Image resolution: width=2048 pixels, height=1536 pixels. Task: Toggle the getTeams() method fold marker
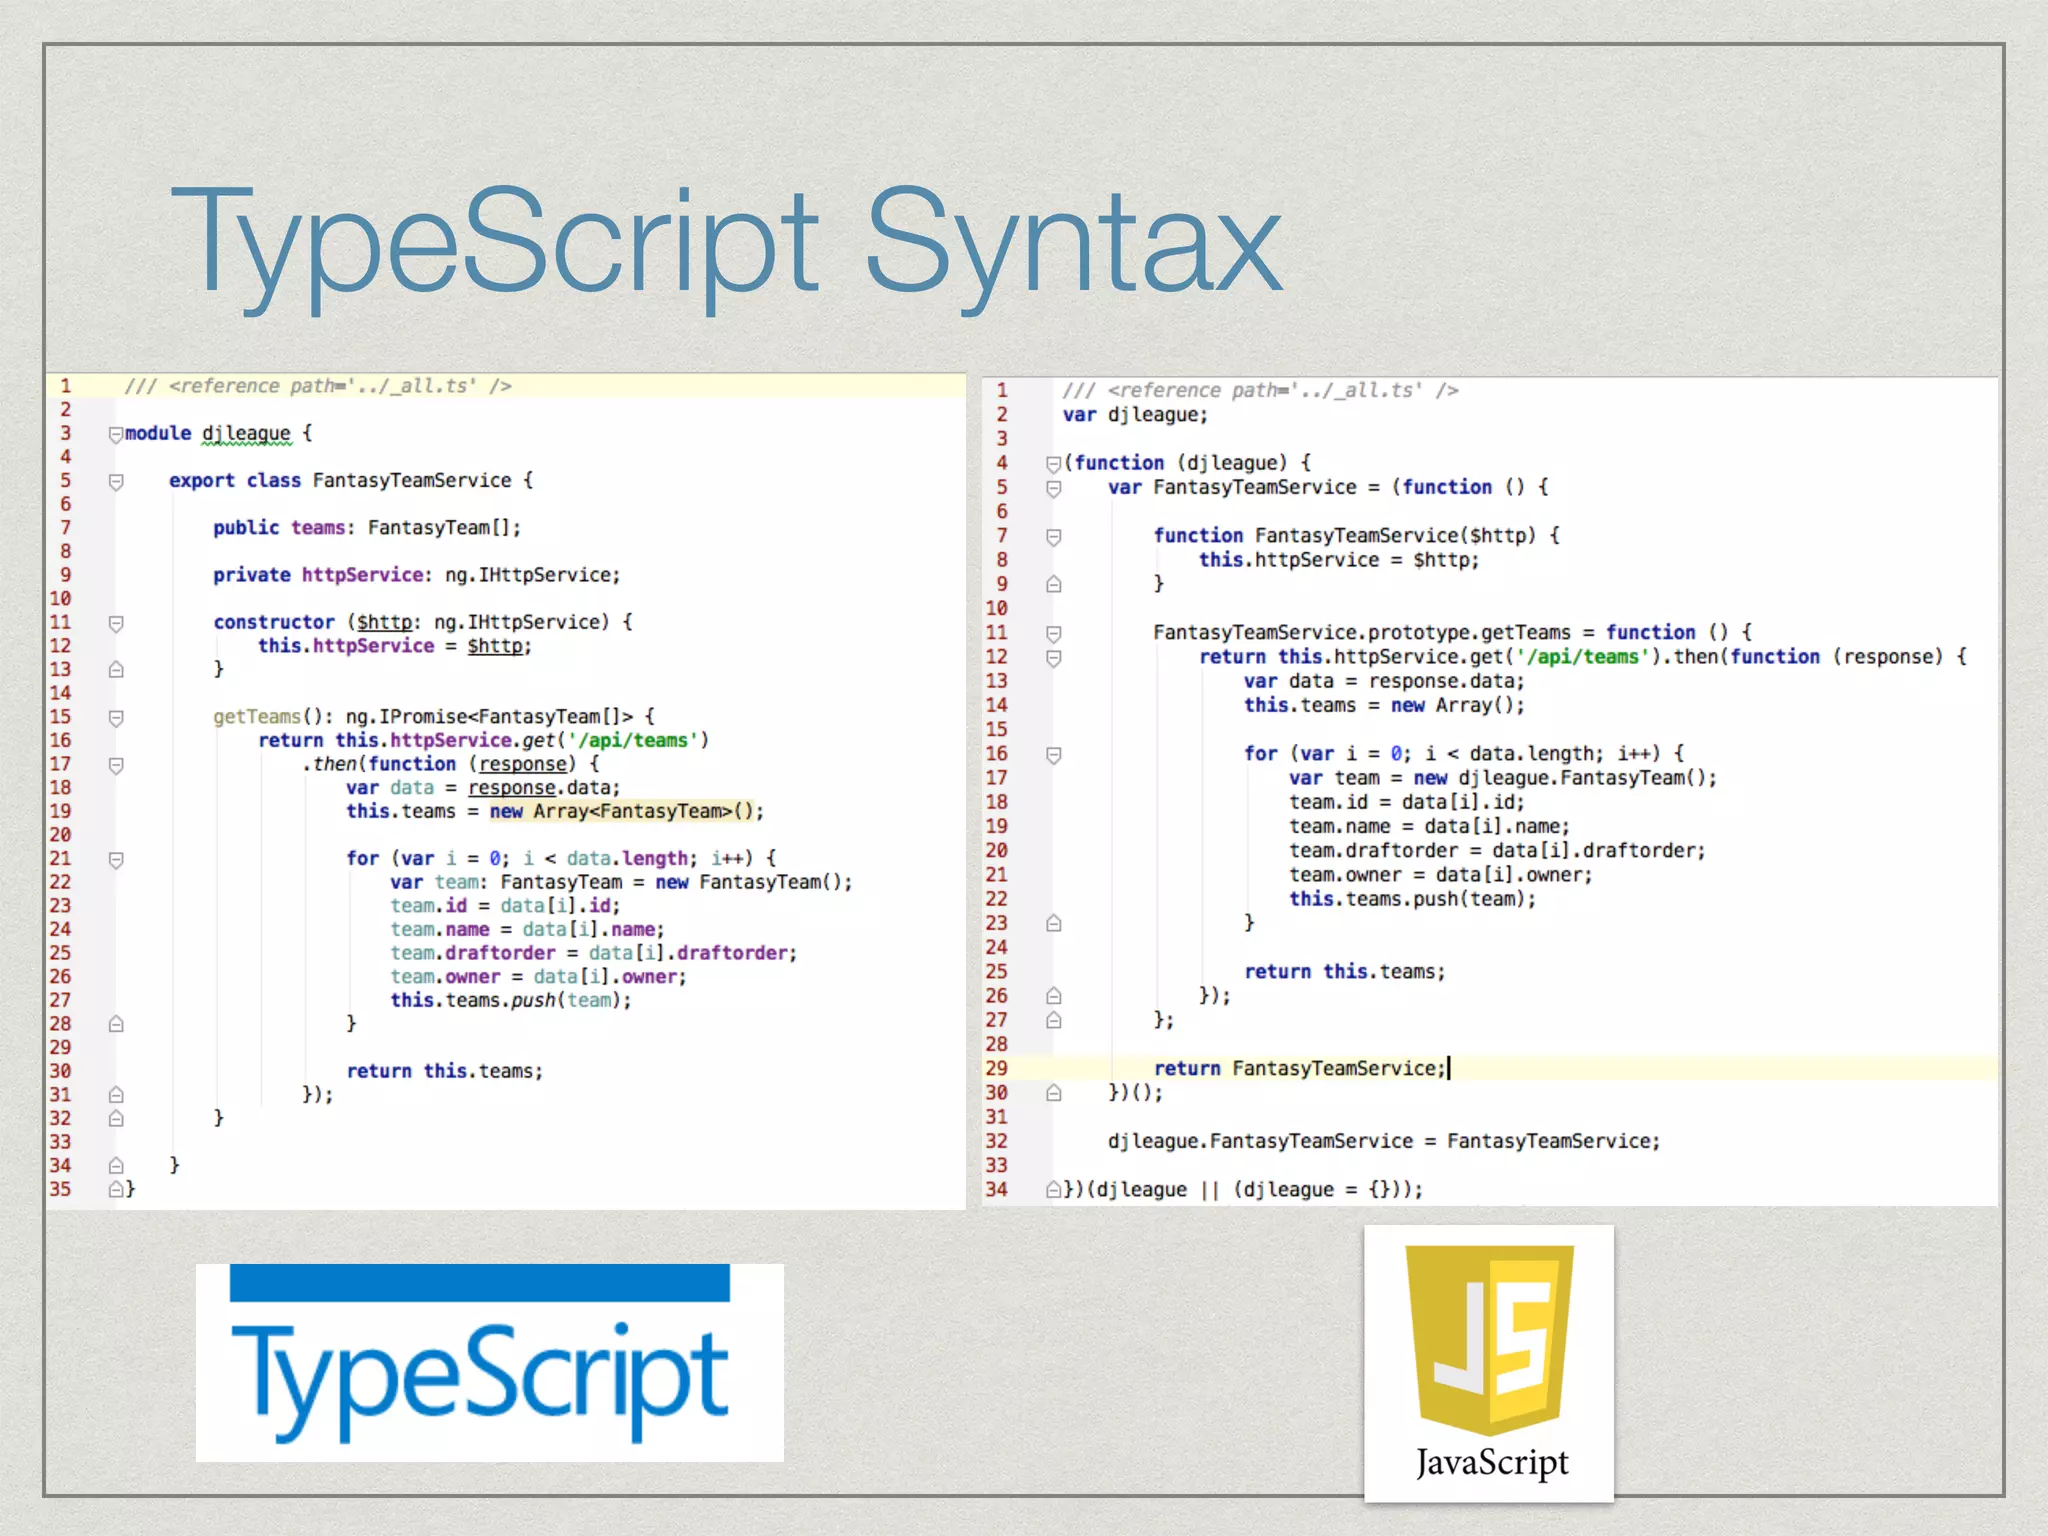117,716
